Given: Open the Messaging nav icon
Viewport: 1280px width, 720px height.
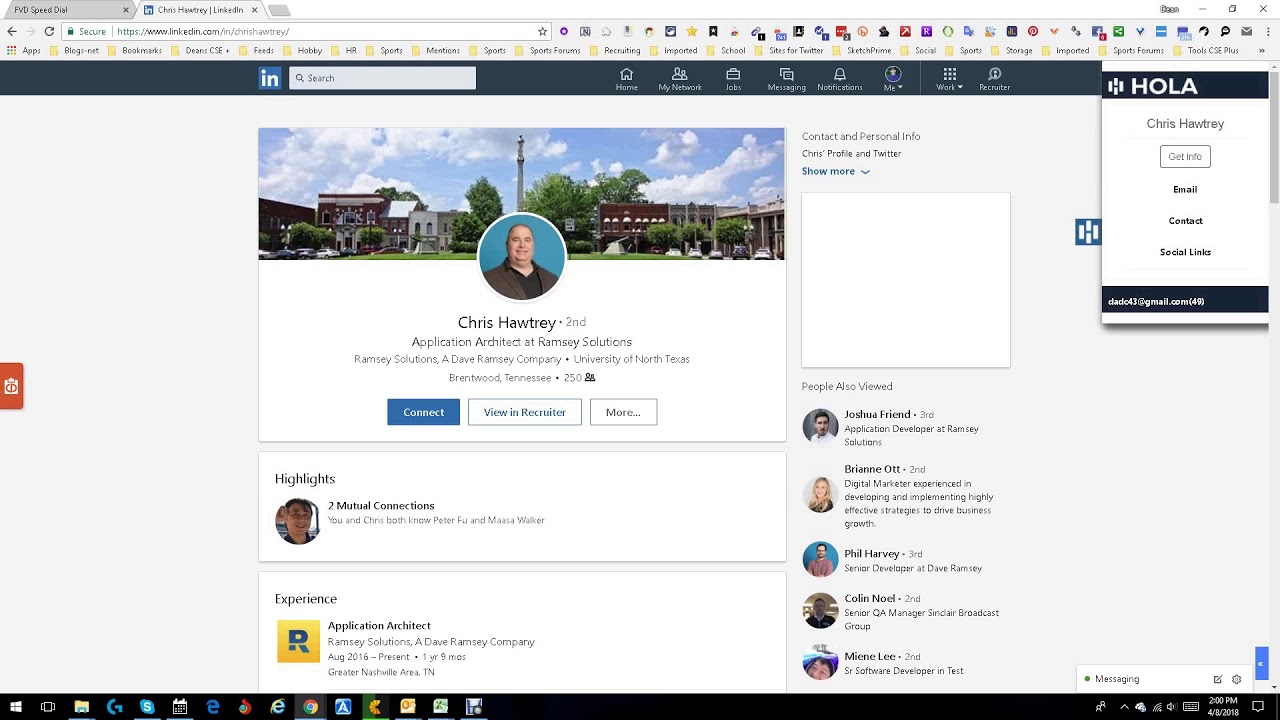Looking at the screenshot, I should [x=786, y=79].
